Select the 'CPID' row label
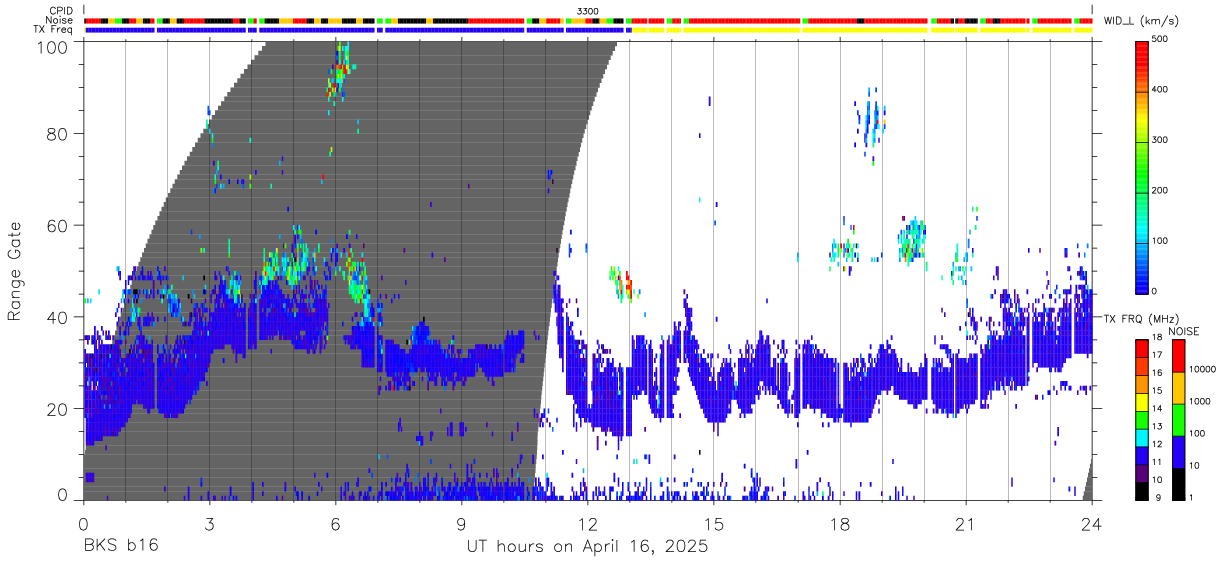1228x567 pixels. [x=62, y=11]
